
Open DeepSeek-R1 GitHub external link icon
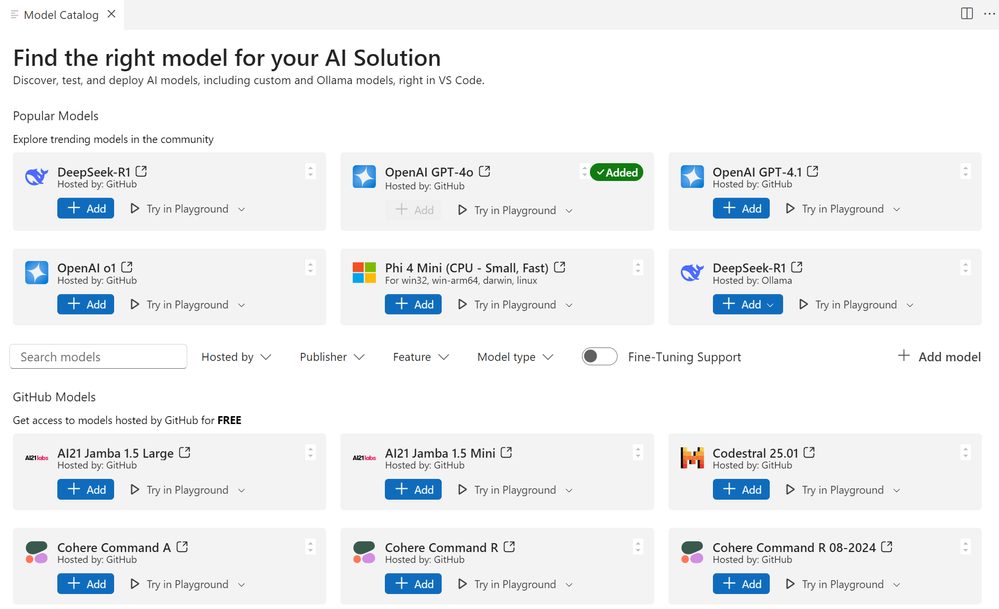click(x=141, y=171)
